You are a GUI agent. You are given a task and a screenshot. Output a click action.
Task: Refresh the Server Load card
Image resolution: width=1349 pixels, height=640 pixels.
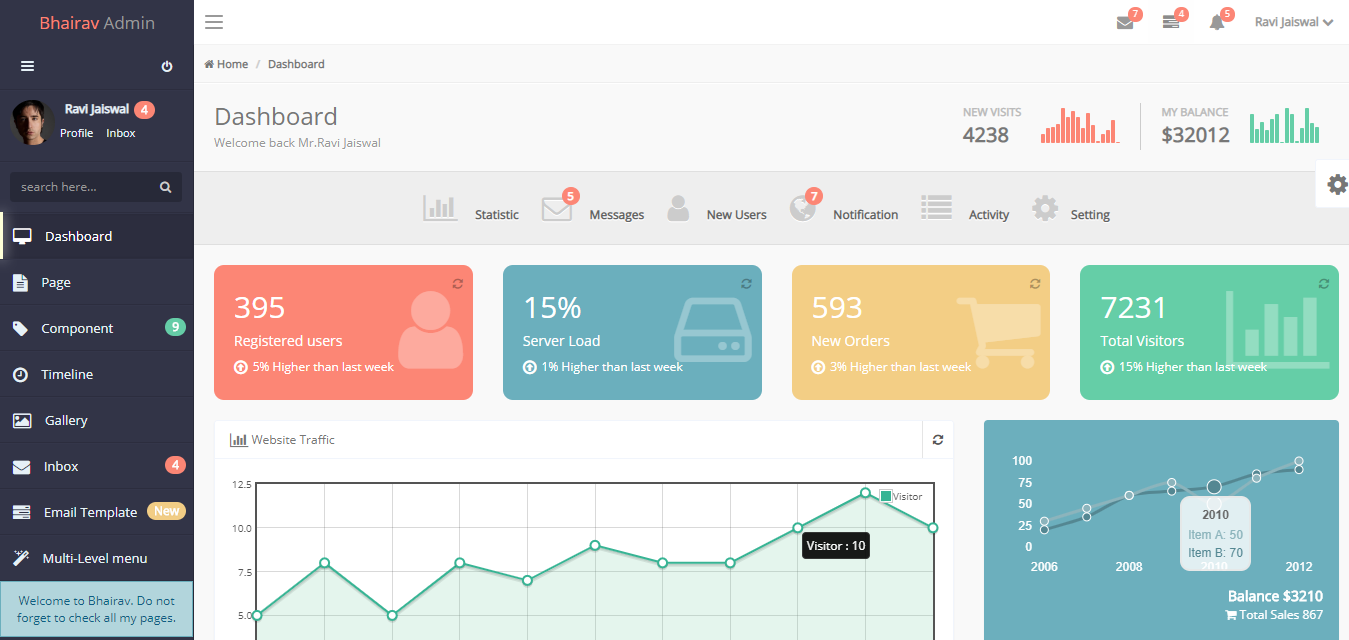[746, 283]
